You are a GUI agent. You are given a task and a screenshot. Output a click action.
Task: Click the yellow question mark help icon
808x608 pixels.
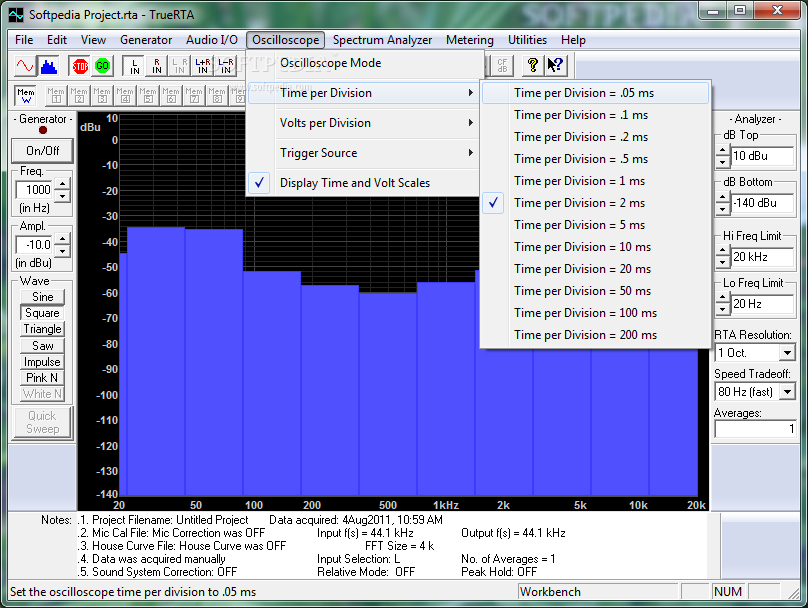pos(533,65)
